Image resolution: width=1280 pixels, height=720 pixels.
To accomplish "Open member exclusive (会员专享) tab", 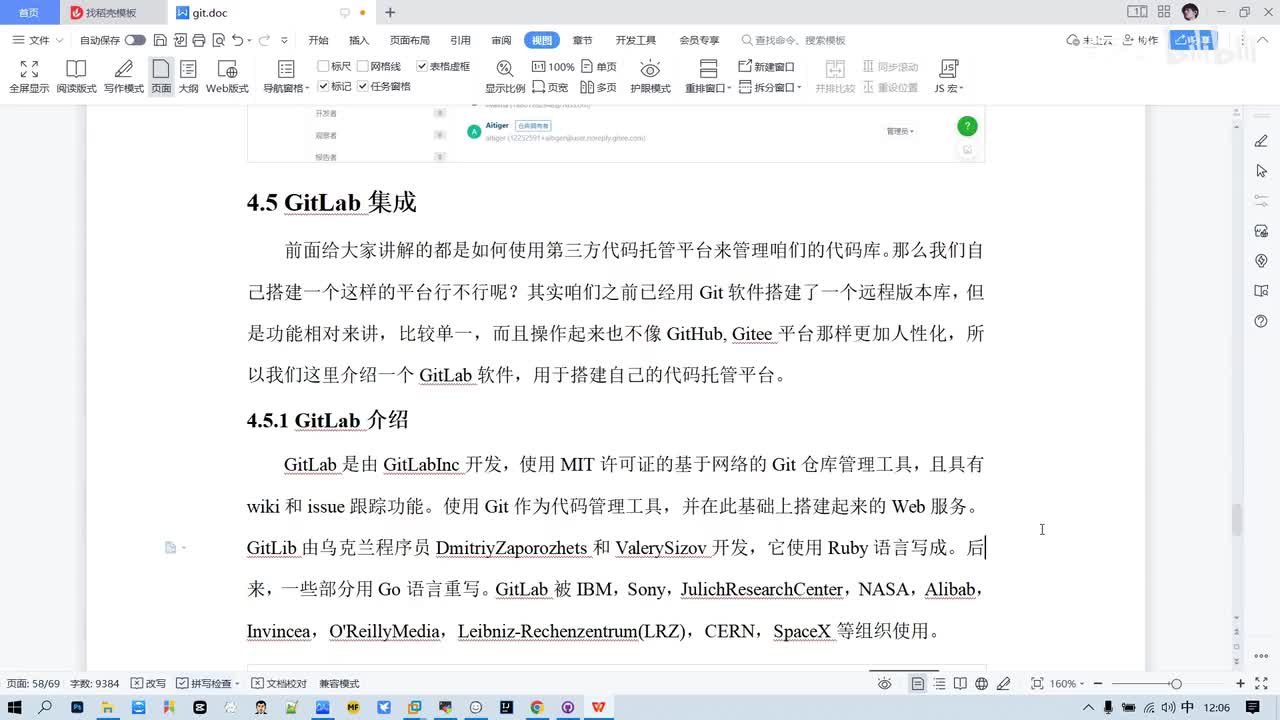I will click(699, 40).
